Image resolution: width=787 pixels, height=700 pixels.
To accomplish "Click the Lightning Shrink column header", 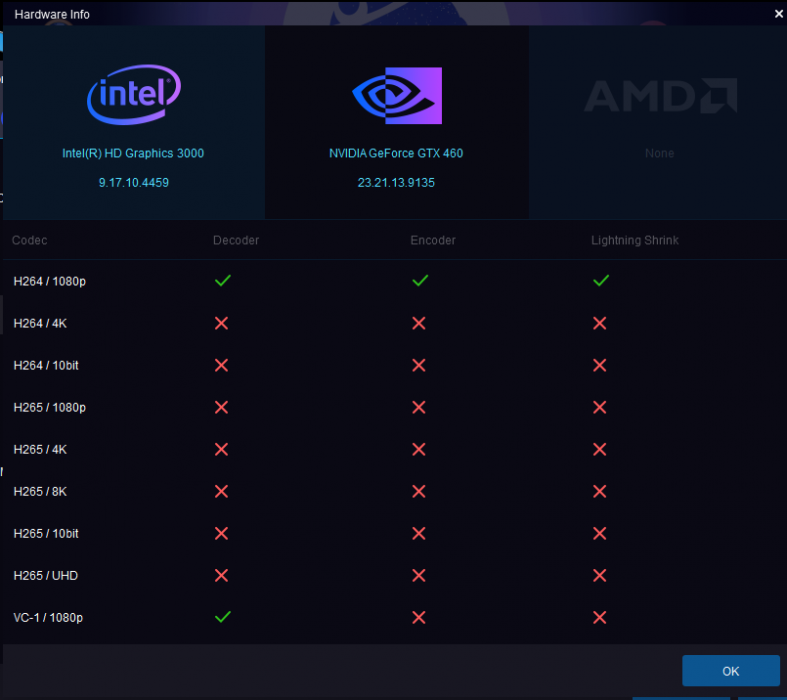I will 635,240.
